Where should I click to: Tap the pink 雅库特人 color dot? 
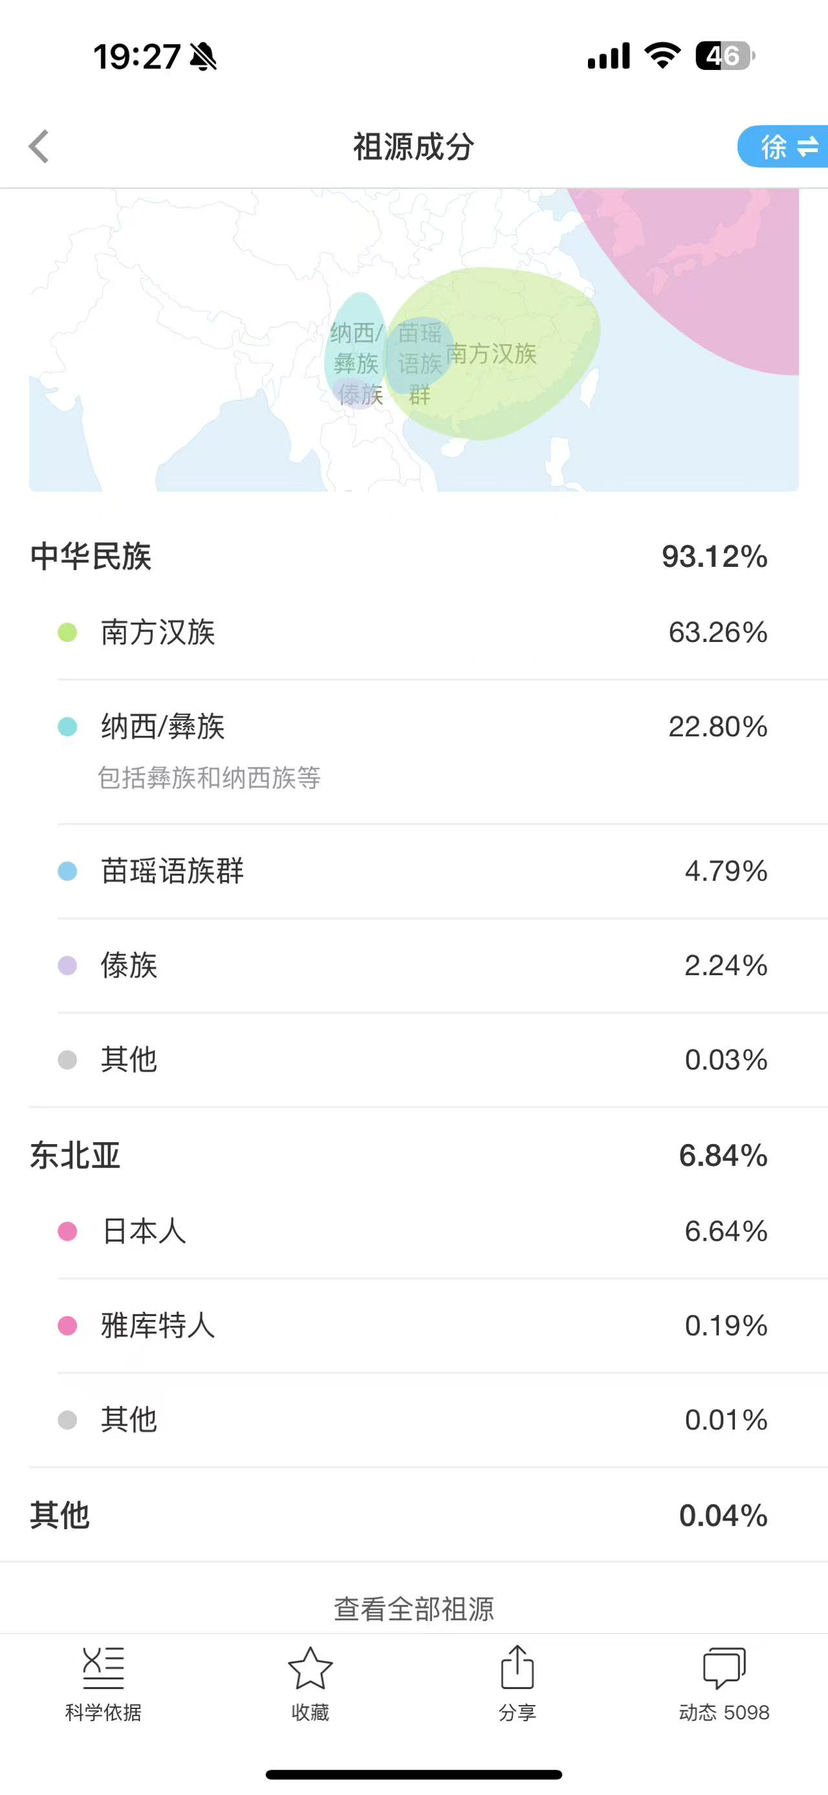67,1325
